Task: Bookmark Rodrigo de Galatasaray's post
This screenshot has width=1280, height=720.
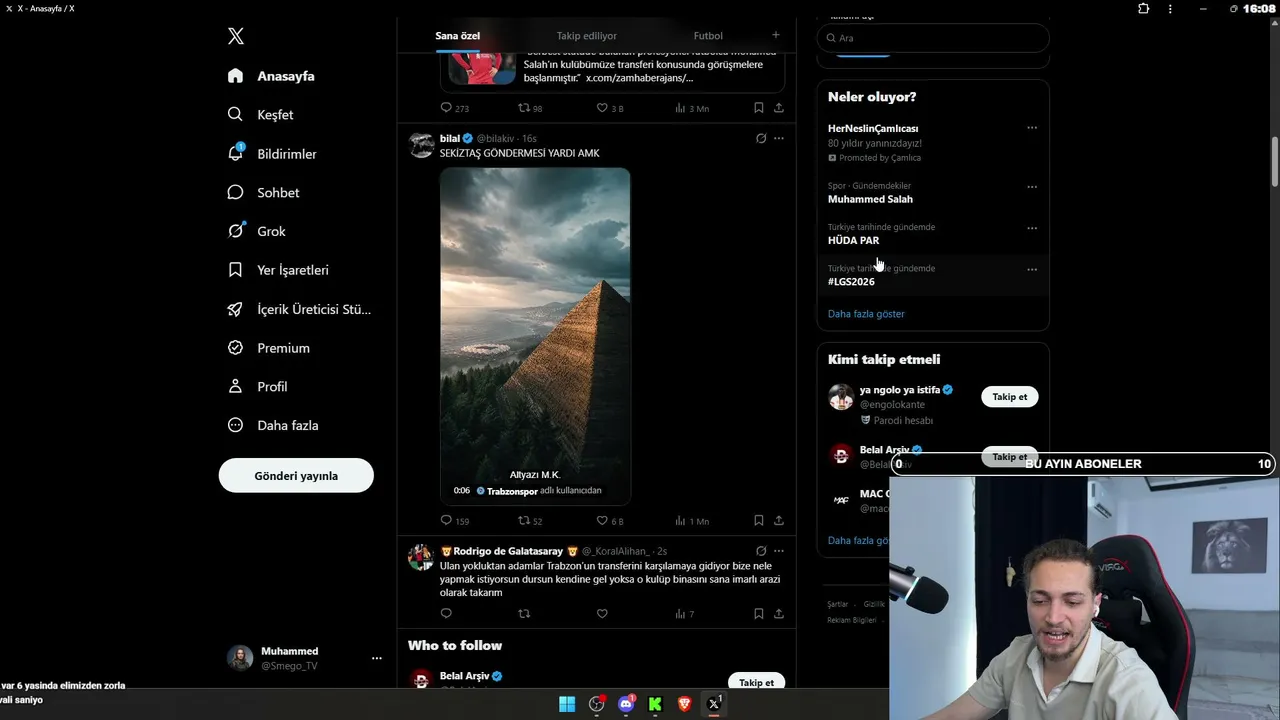Action: [x=759, y=614]
